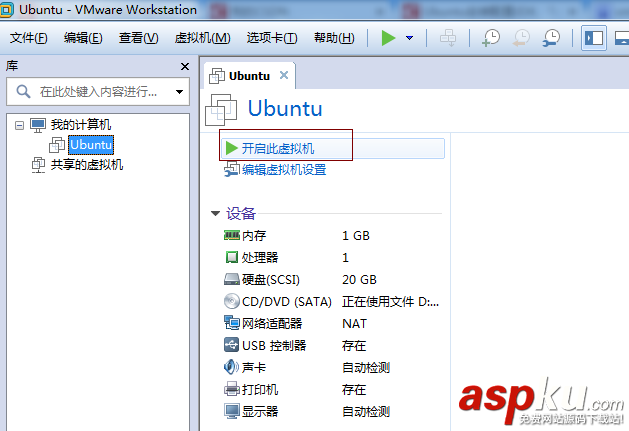Click the magnifier search icon in library

point(23,91)
